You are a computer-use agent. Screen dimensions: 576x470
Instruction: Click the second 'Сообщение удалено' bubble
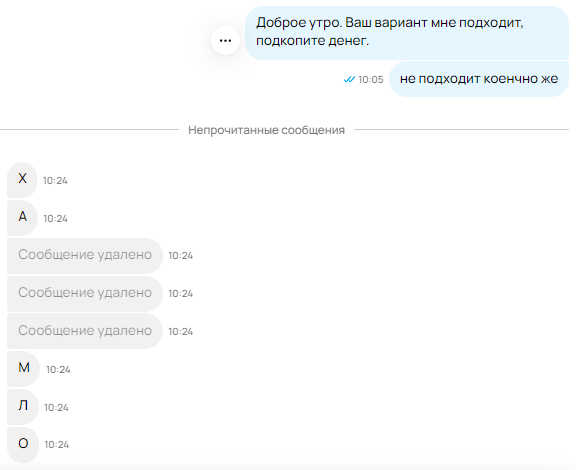[x=85, y=293]
